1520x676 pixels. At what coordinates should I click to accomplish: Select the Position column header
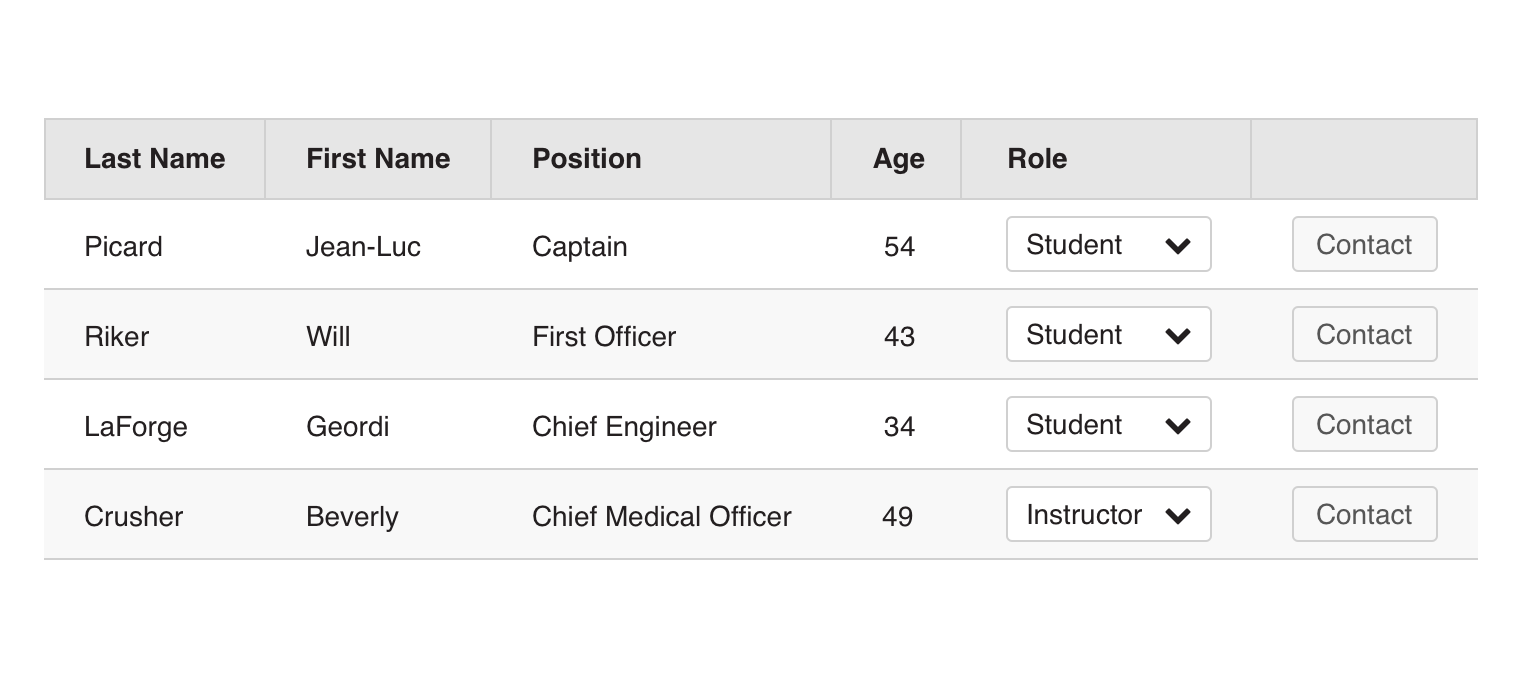587,159
